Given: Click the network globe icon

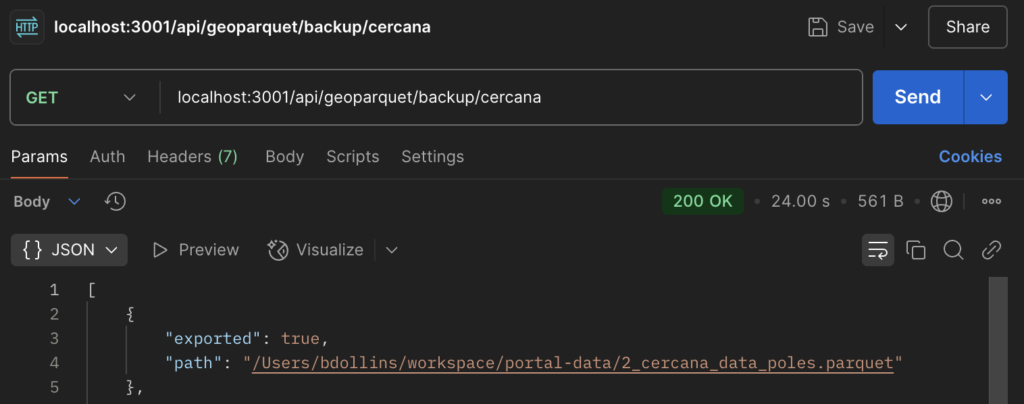Looking at the screenshot, I should tap(941, 202).
